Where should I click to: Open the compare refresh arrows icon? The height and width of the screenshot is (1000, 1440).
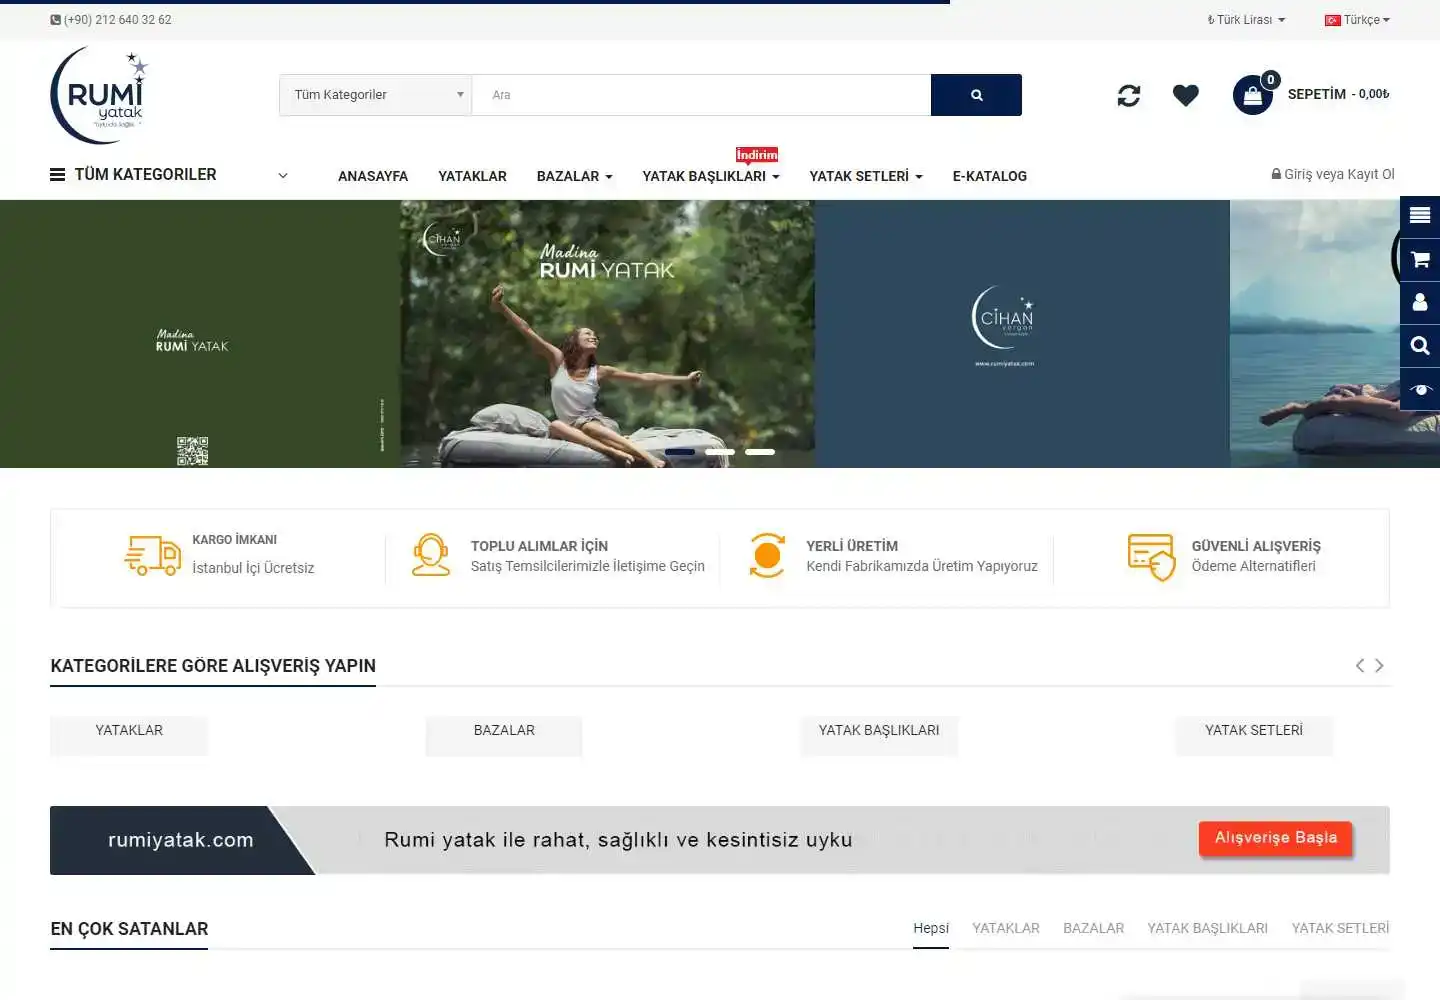click(1129, 95)
